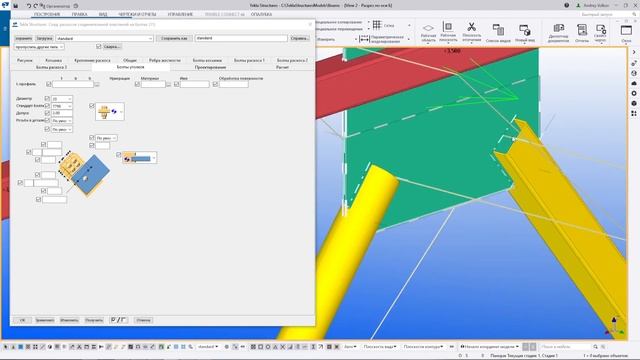Toggle the Обработка поверхности checkbox
Screen dimensions: 640x360
215,84
